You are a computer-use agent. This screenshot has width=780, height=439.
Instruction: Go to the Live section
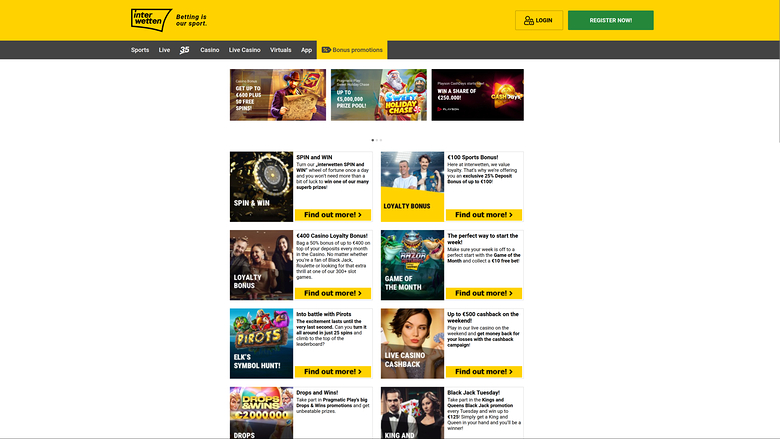[164, 50]
